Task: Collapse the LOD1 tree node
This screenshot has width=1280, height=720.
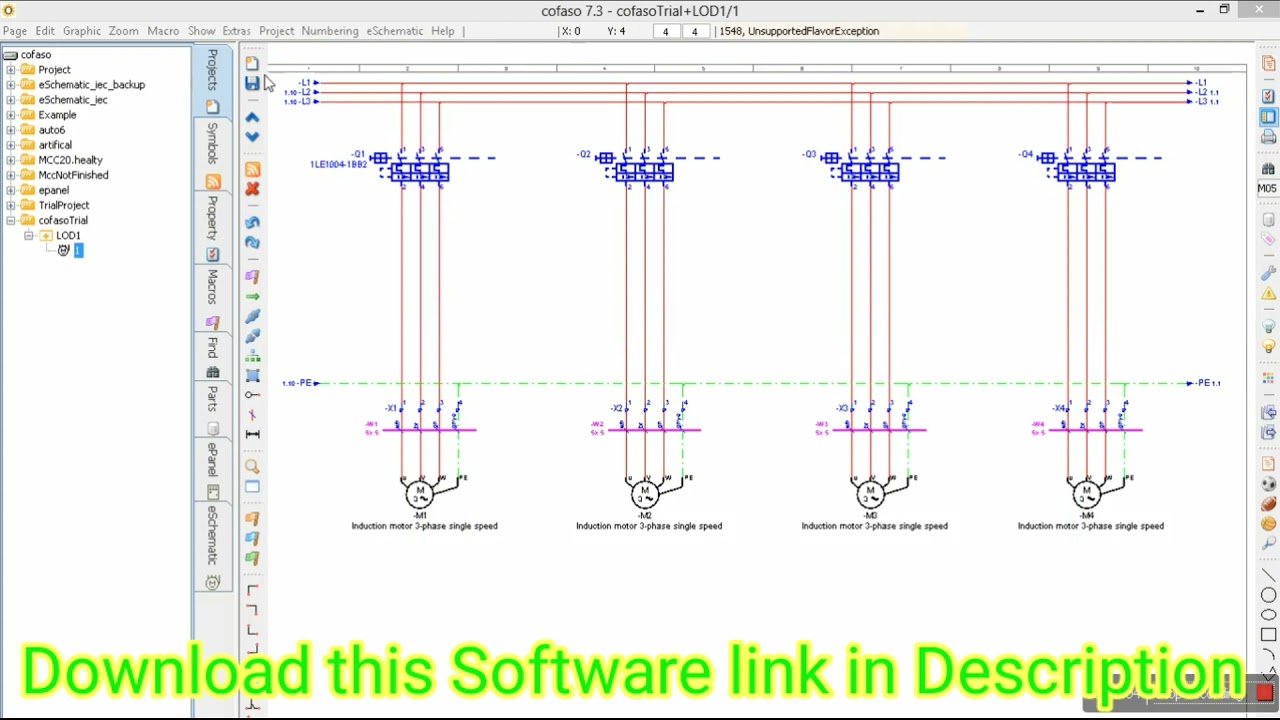Action: [x=29, y=236]
